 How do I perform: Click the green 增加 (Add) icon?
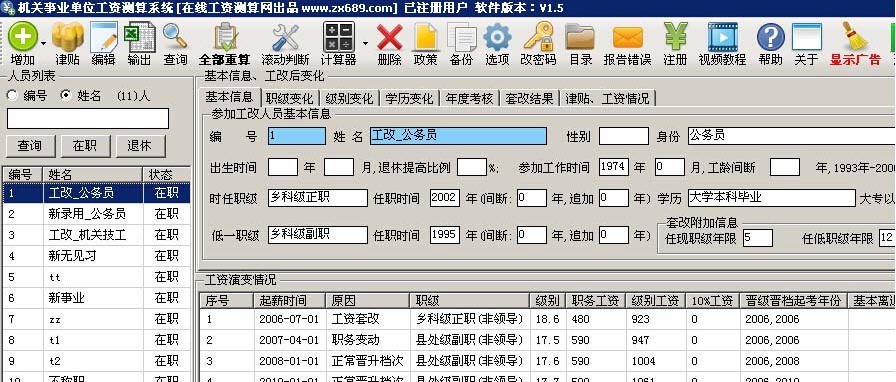23,37
